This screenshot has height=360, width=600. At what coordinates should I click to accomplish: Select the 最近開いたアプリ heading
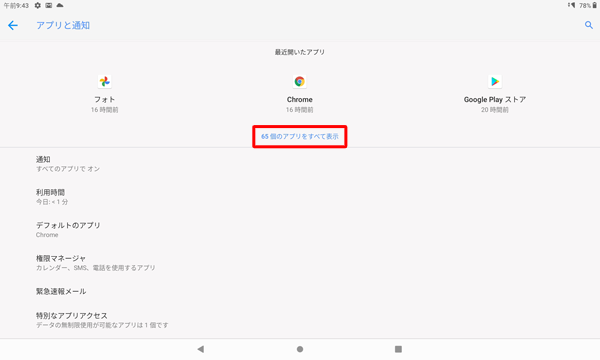tap(300, 52)
